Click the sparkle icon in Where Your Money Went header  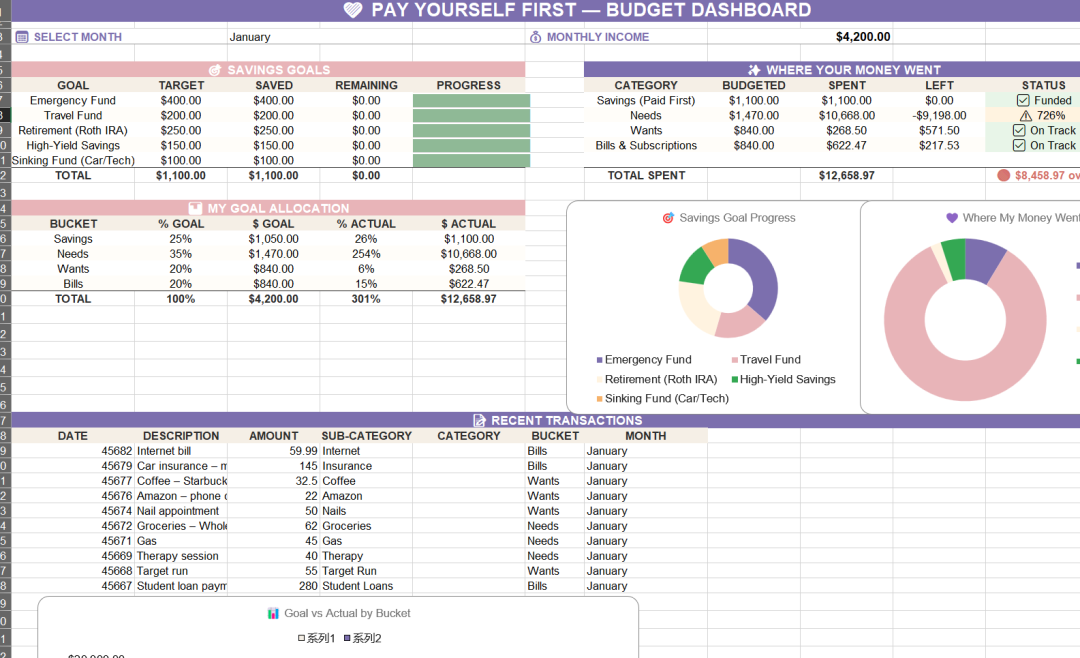point(753,70)
